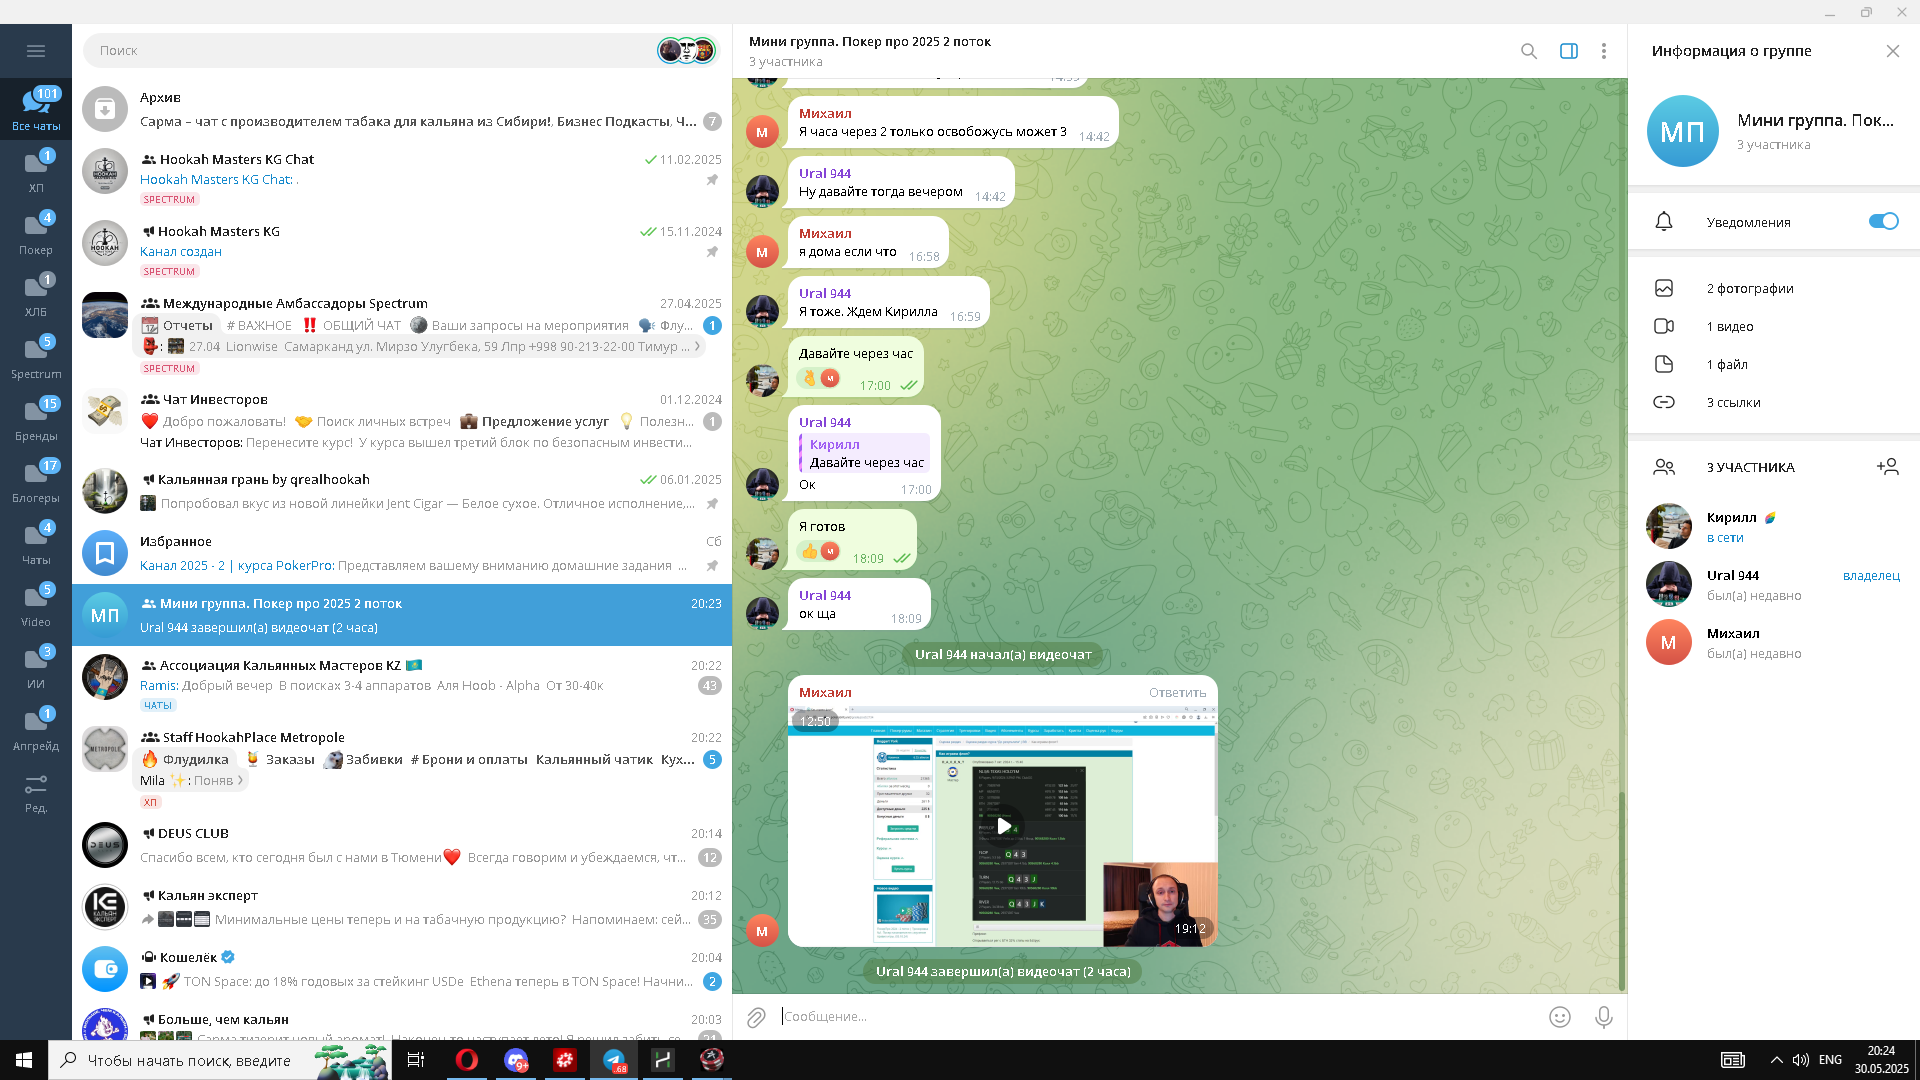The image size is (1920, 1080).
Task: Open the Кошелёк wallet chat
Action: 402,969
